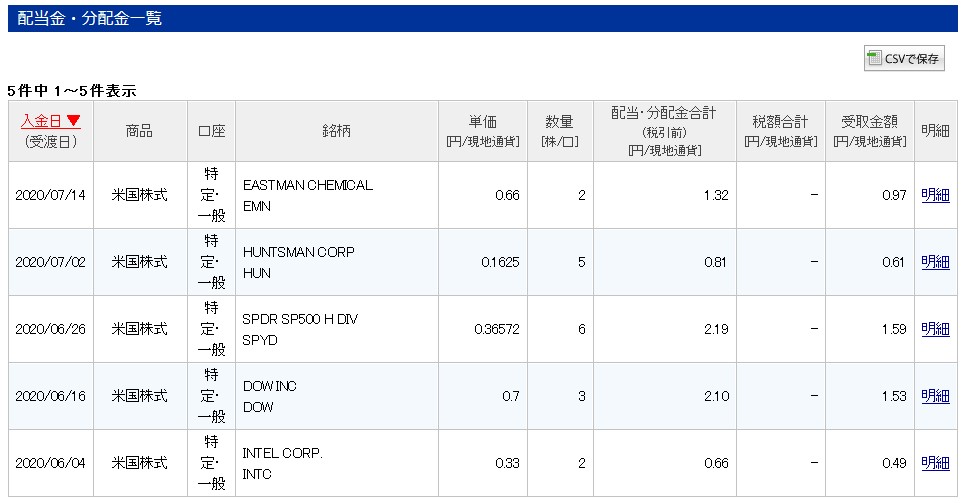Click the CSV save spreadsheet icon
This screenshot has width=963, height=503.
click(x=874, y=59)
